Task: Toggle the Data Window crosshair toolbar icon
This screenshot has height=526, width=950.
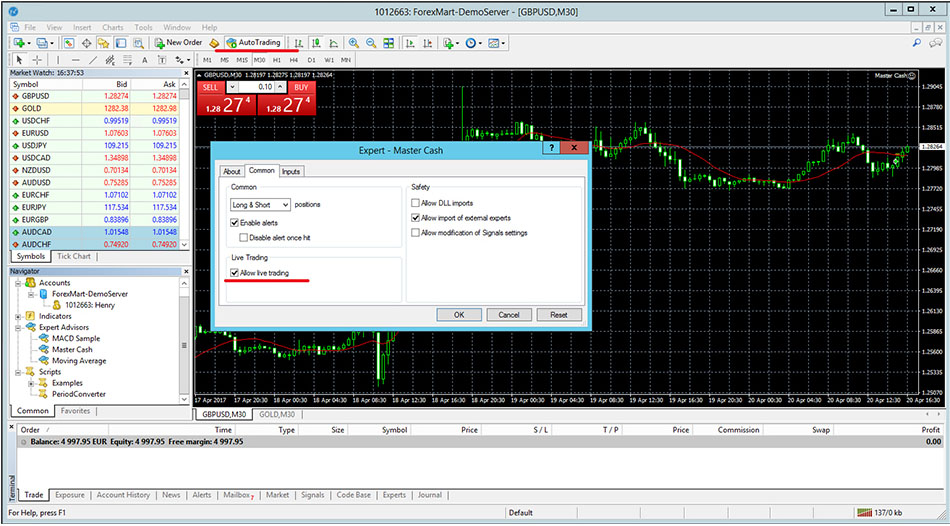Action: 86,43
